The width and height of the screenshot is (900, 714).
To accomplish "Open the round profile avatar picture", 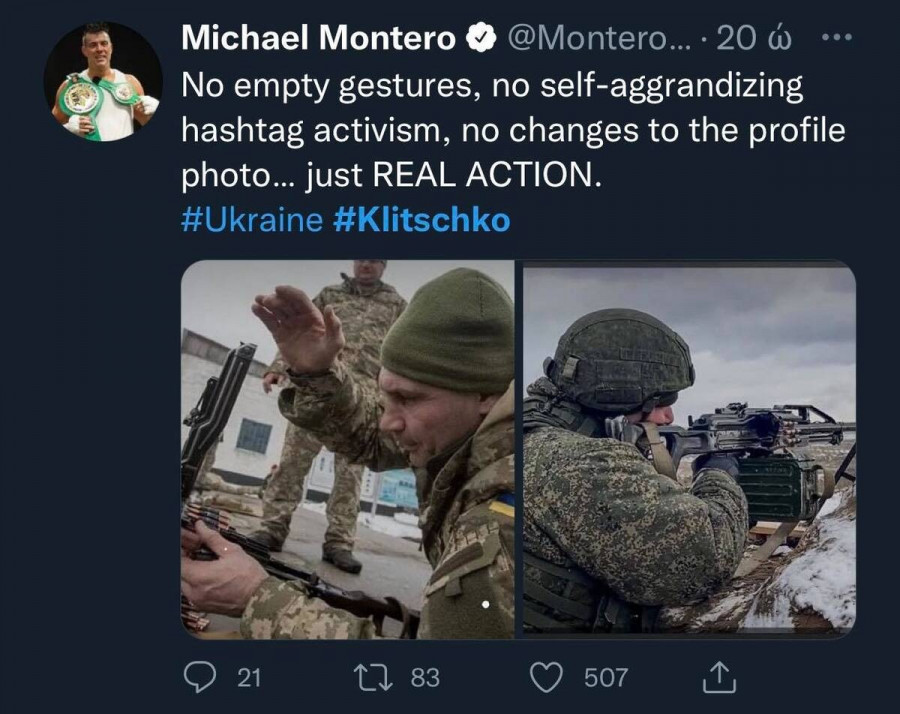I will click(x=103, y=82).
